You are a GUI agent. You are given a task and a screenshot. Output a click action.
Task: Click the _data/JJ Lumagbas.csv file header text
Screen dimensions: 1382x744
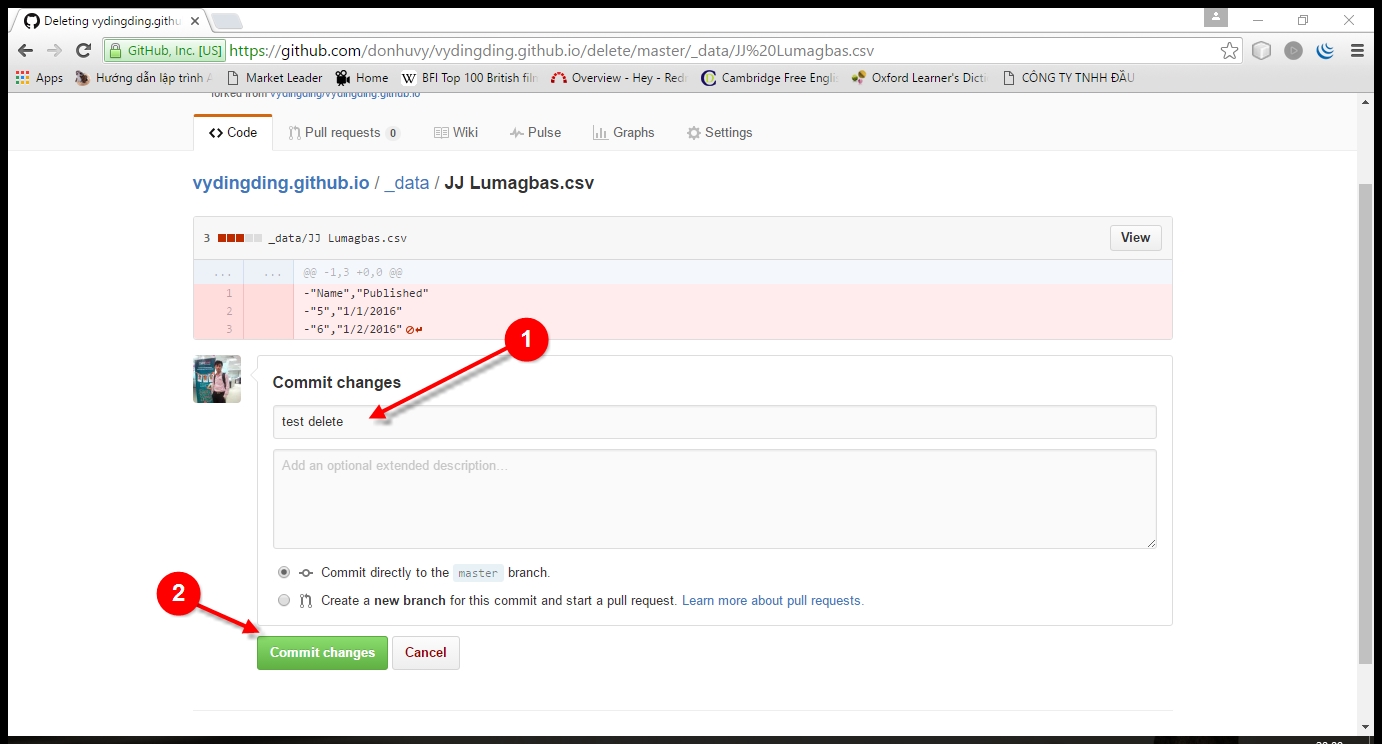pyautogui.click(x=337, y=238)
